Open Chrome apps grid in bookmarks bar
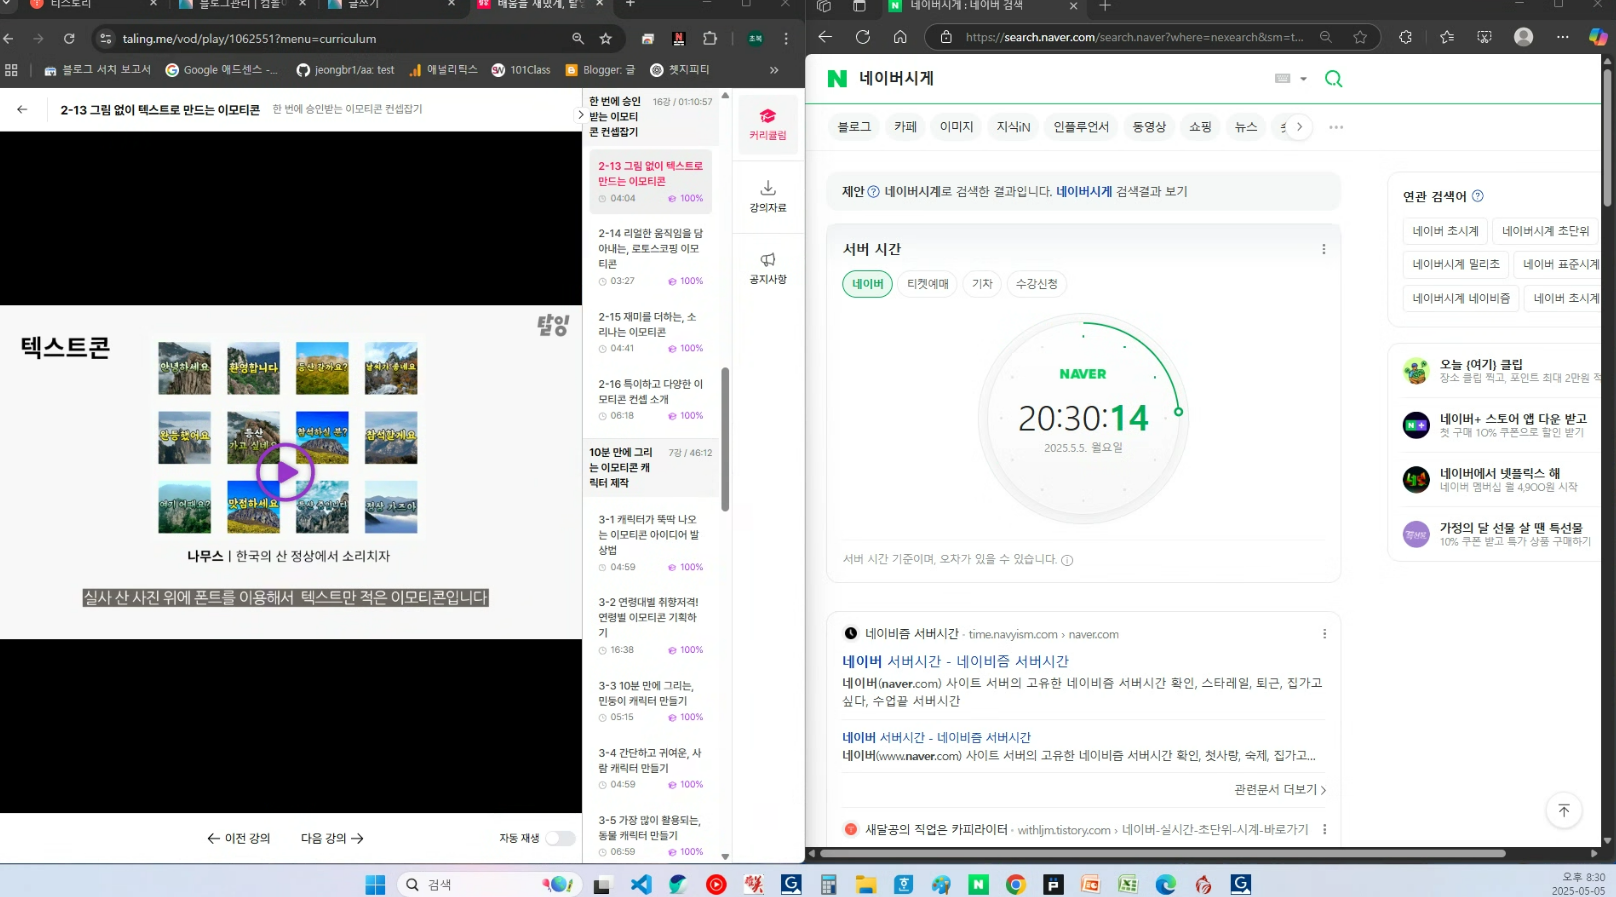The height and width of the screenshot is (897, 1616). click(12, 70)
